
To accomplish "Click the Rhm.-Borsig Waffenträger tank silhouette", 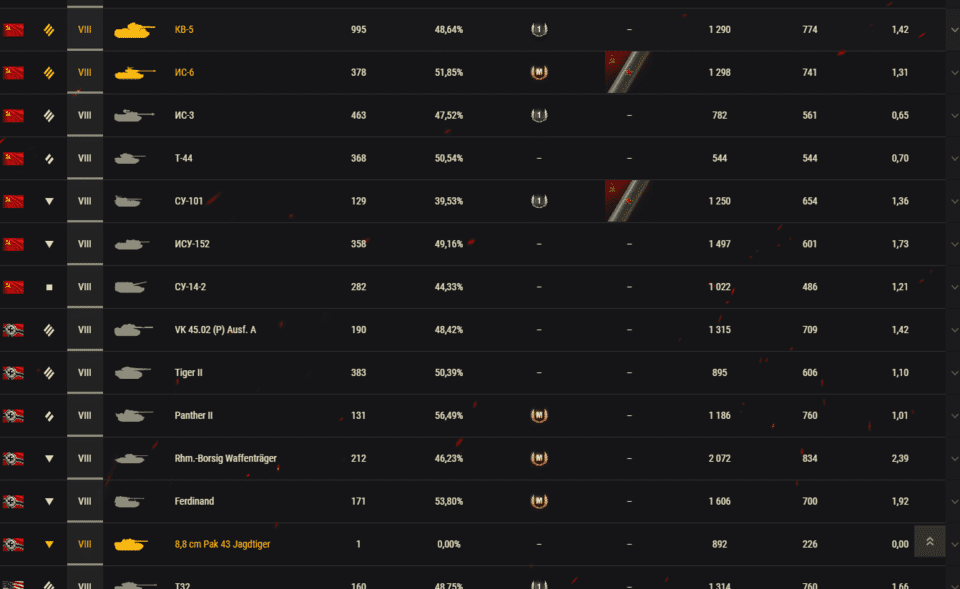I will point(131,459).
